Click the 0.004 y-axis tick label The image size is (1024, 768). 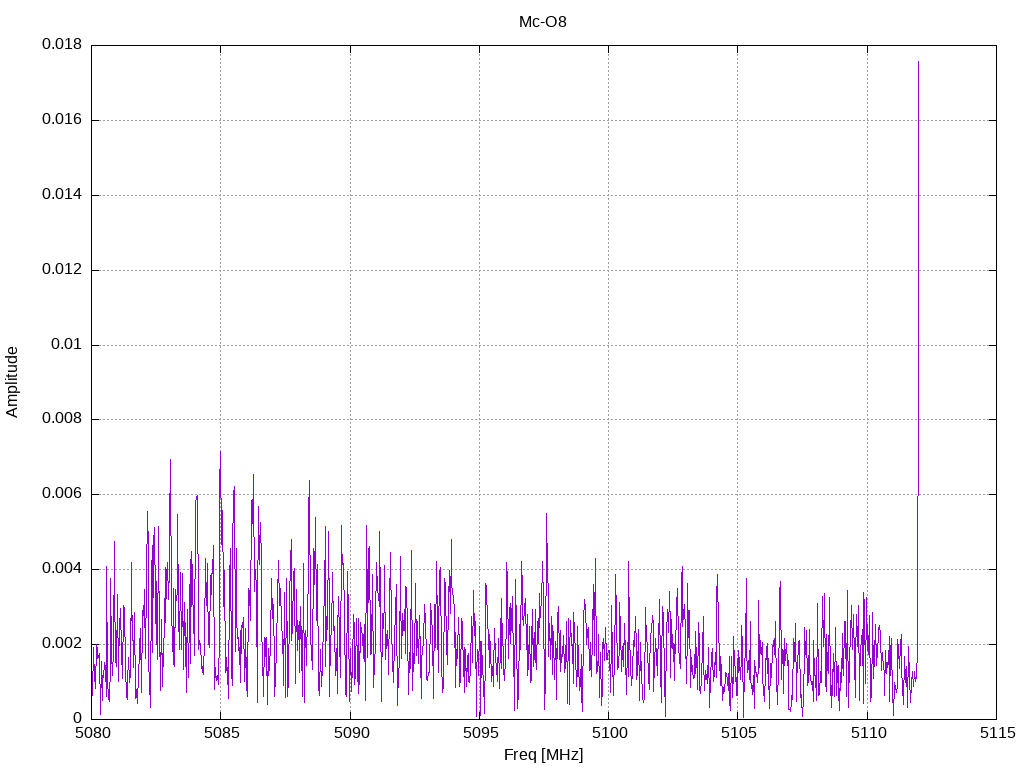tap(61, 569)
